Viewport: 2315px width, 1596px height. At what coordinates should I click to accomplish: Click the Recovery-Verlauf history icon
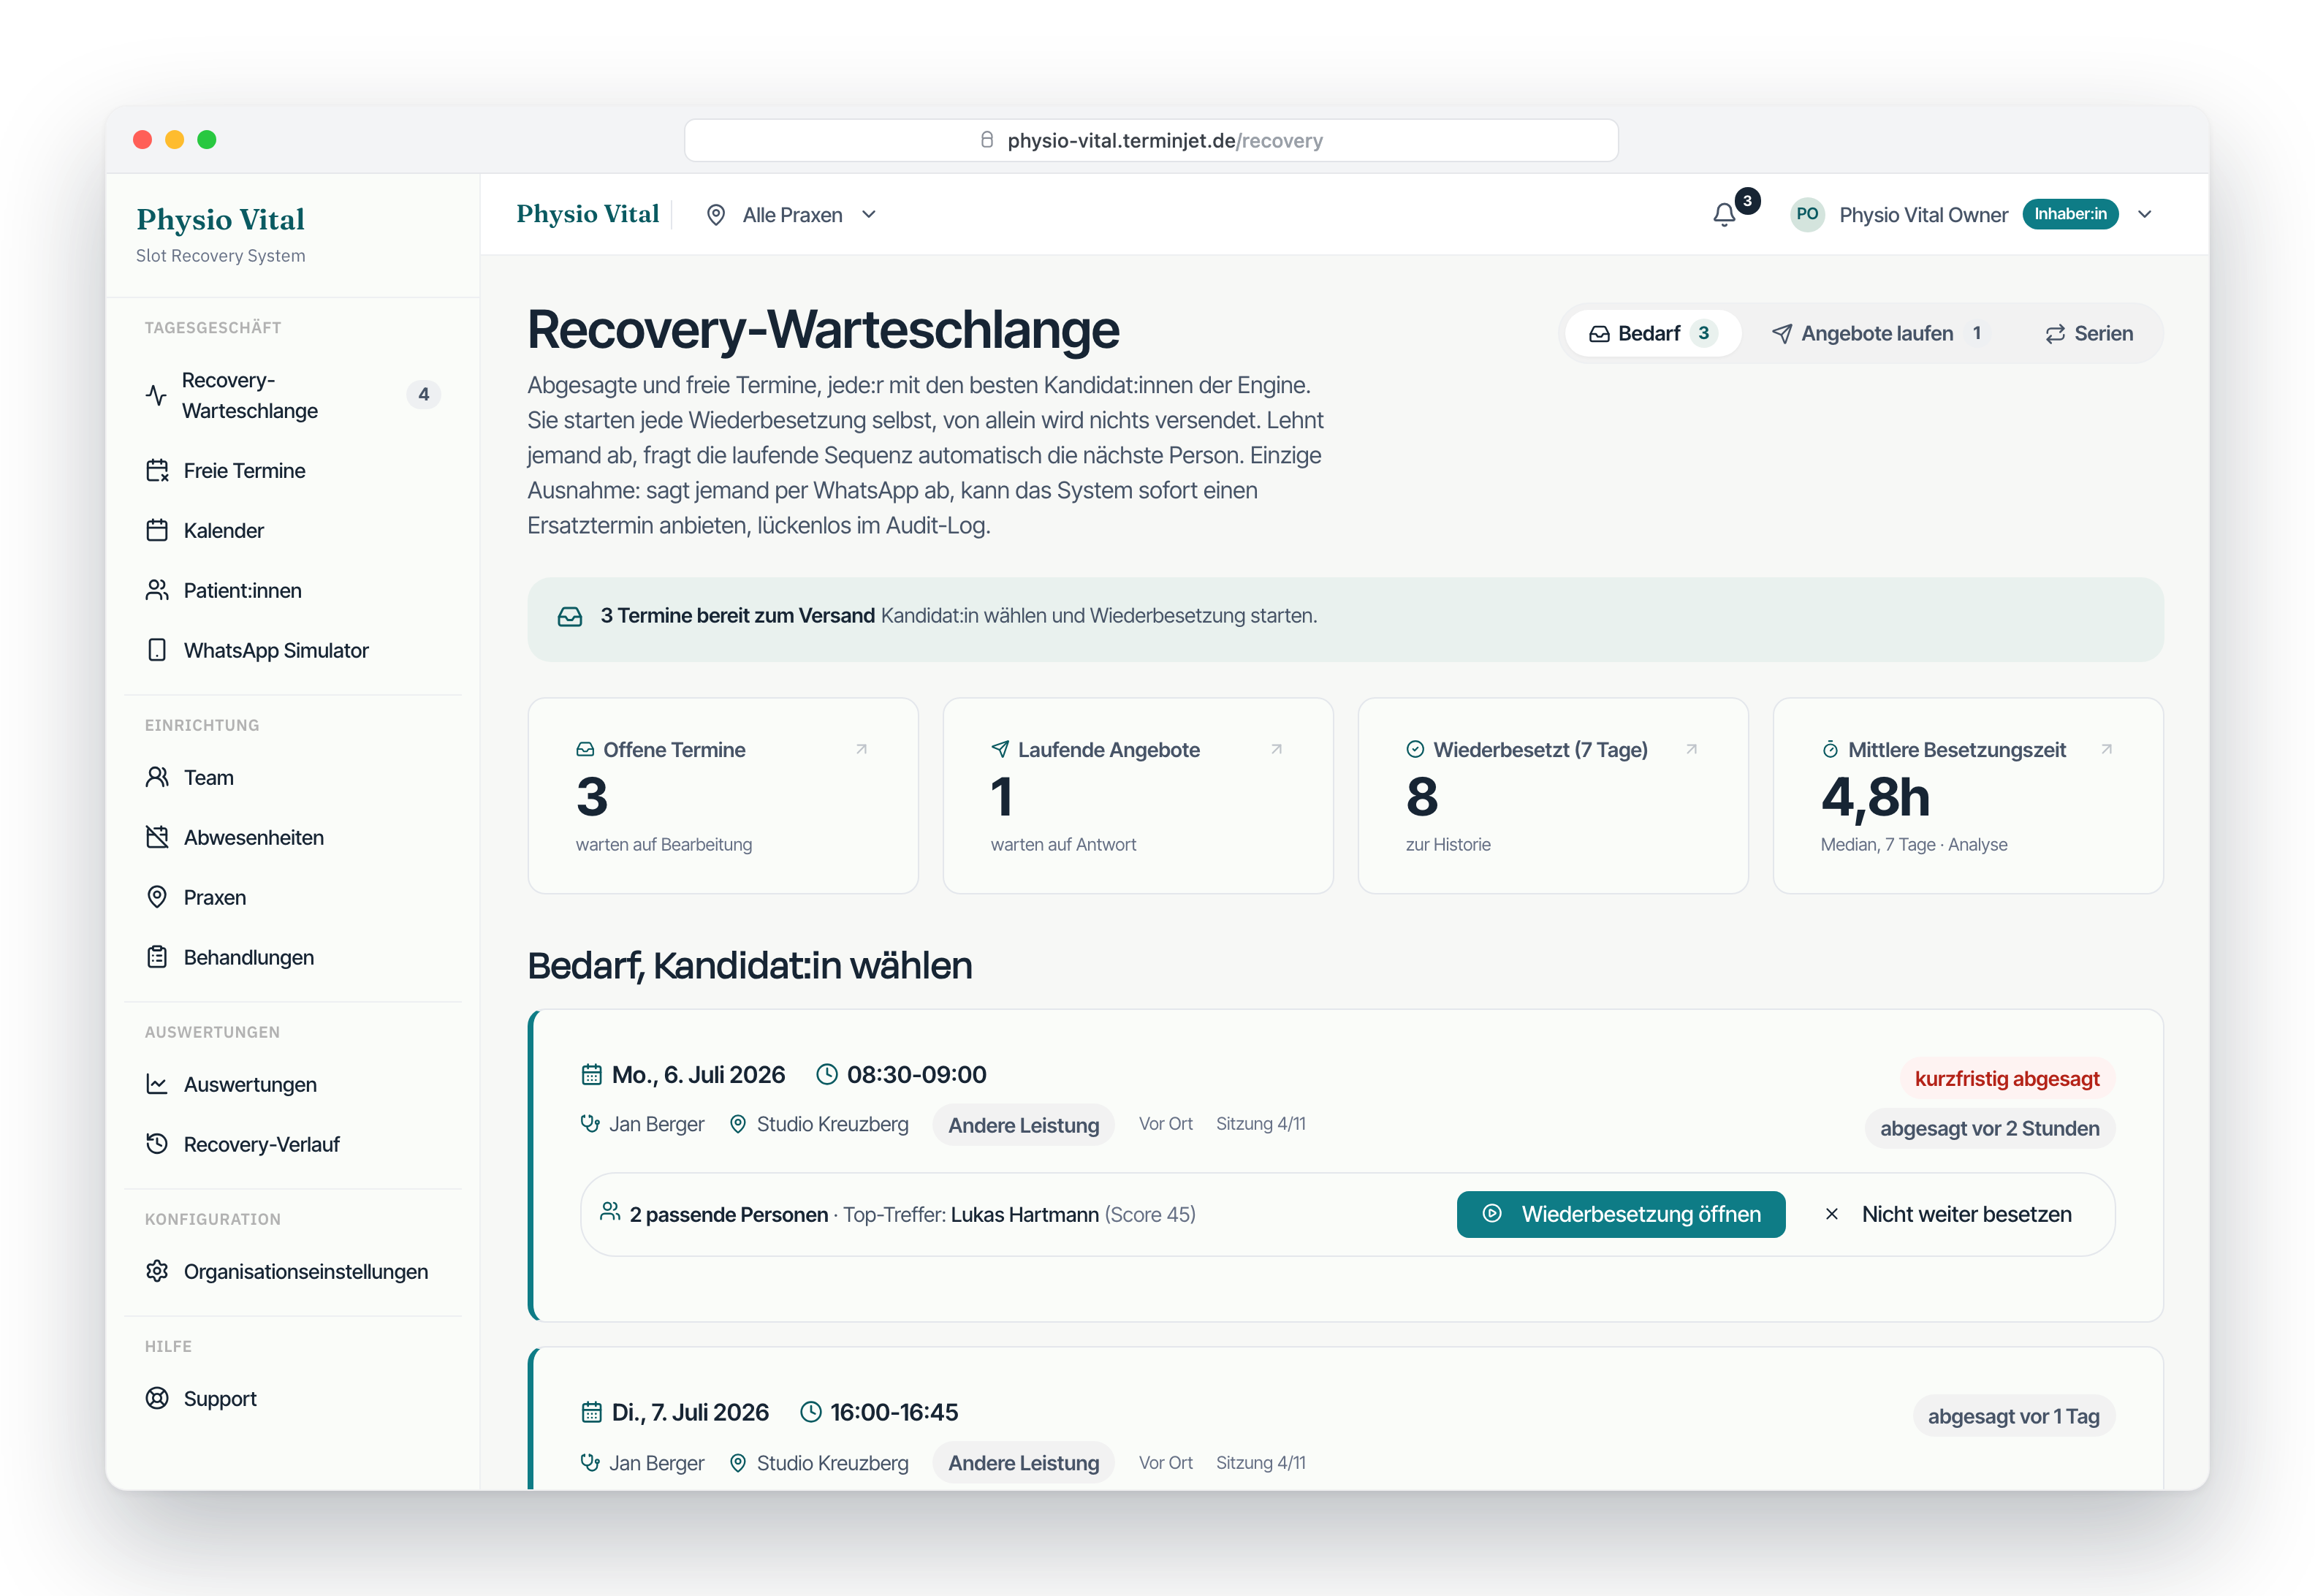click(x=157, y=1144)
